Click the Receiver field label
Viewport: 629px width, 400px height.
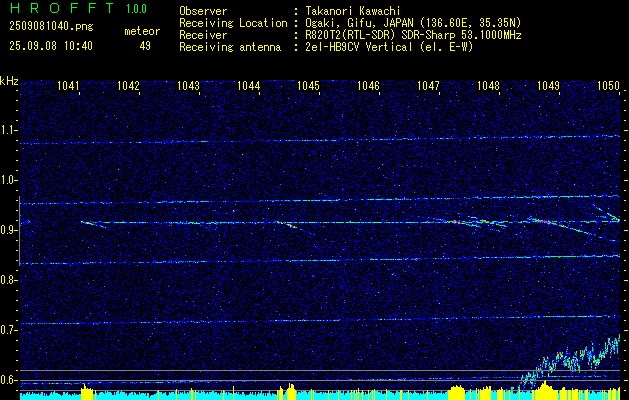pos(203,35)
